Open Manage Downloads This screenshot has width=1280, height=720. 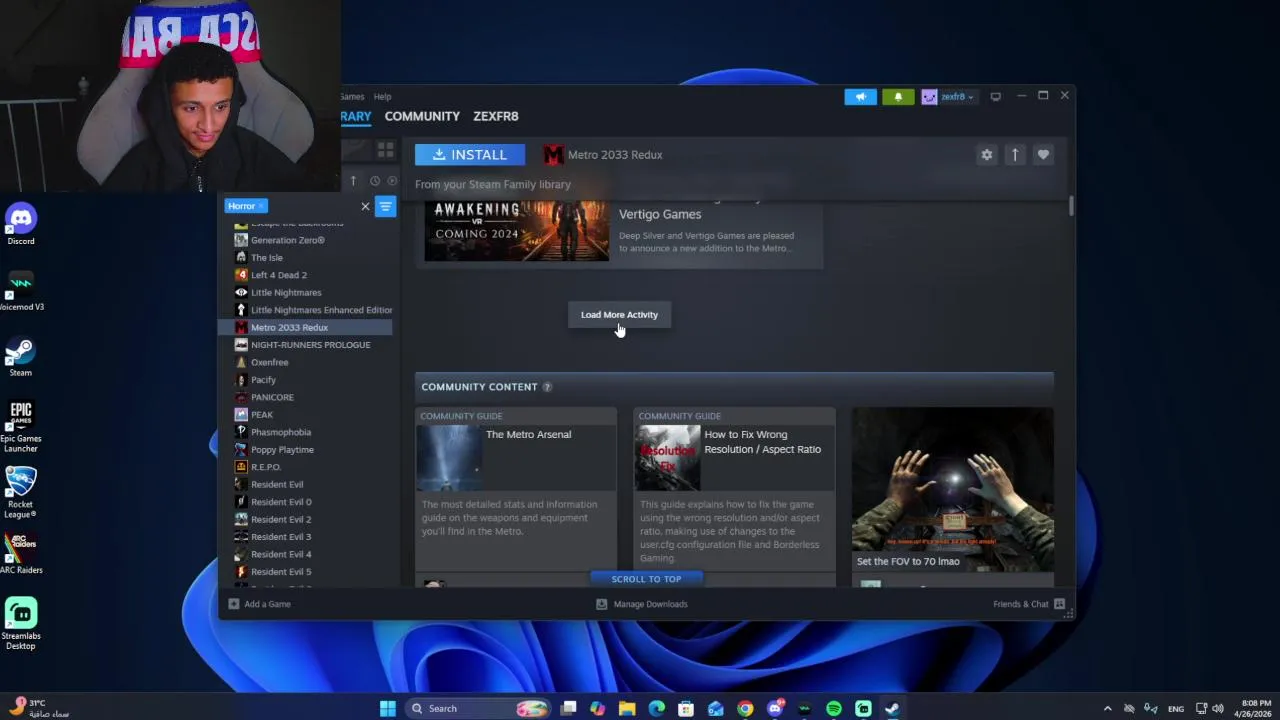[642, 604]
